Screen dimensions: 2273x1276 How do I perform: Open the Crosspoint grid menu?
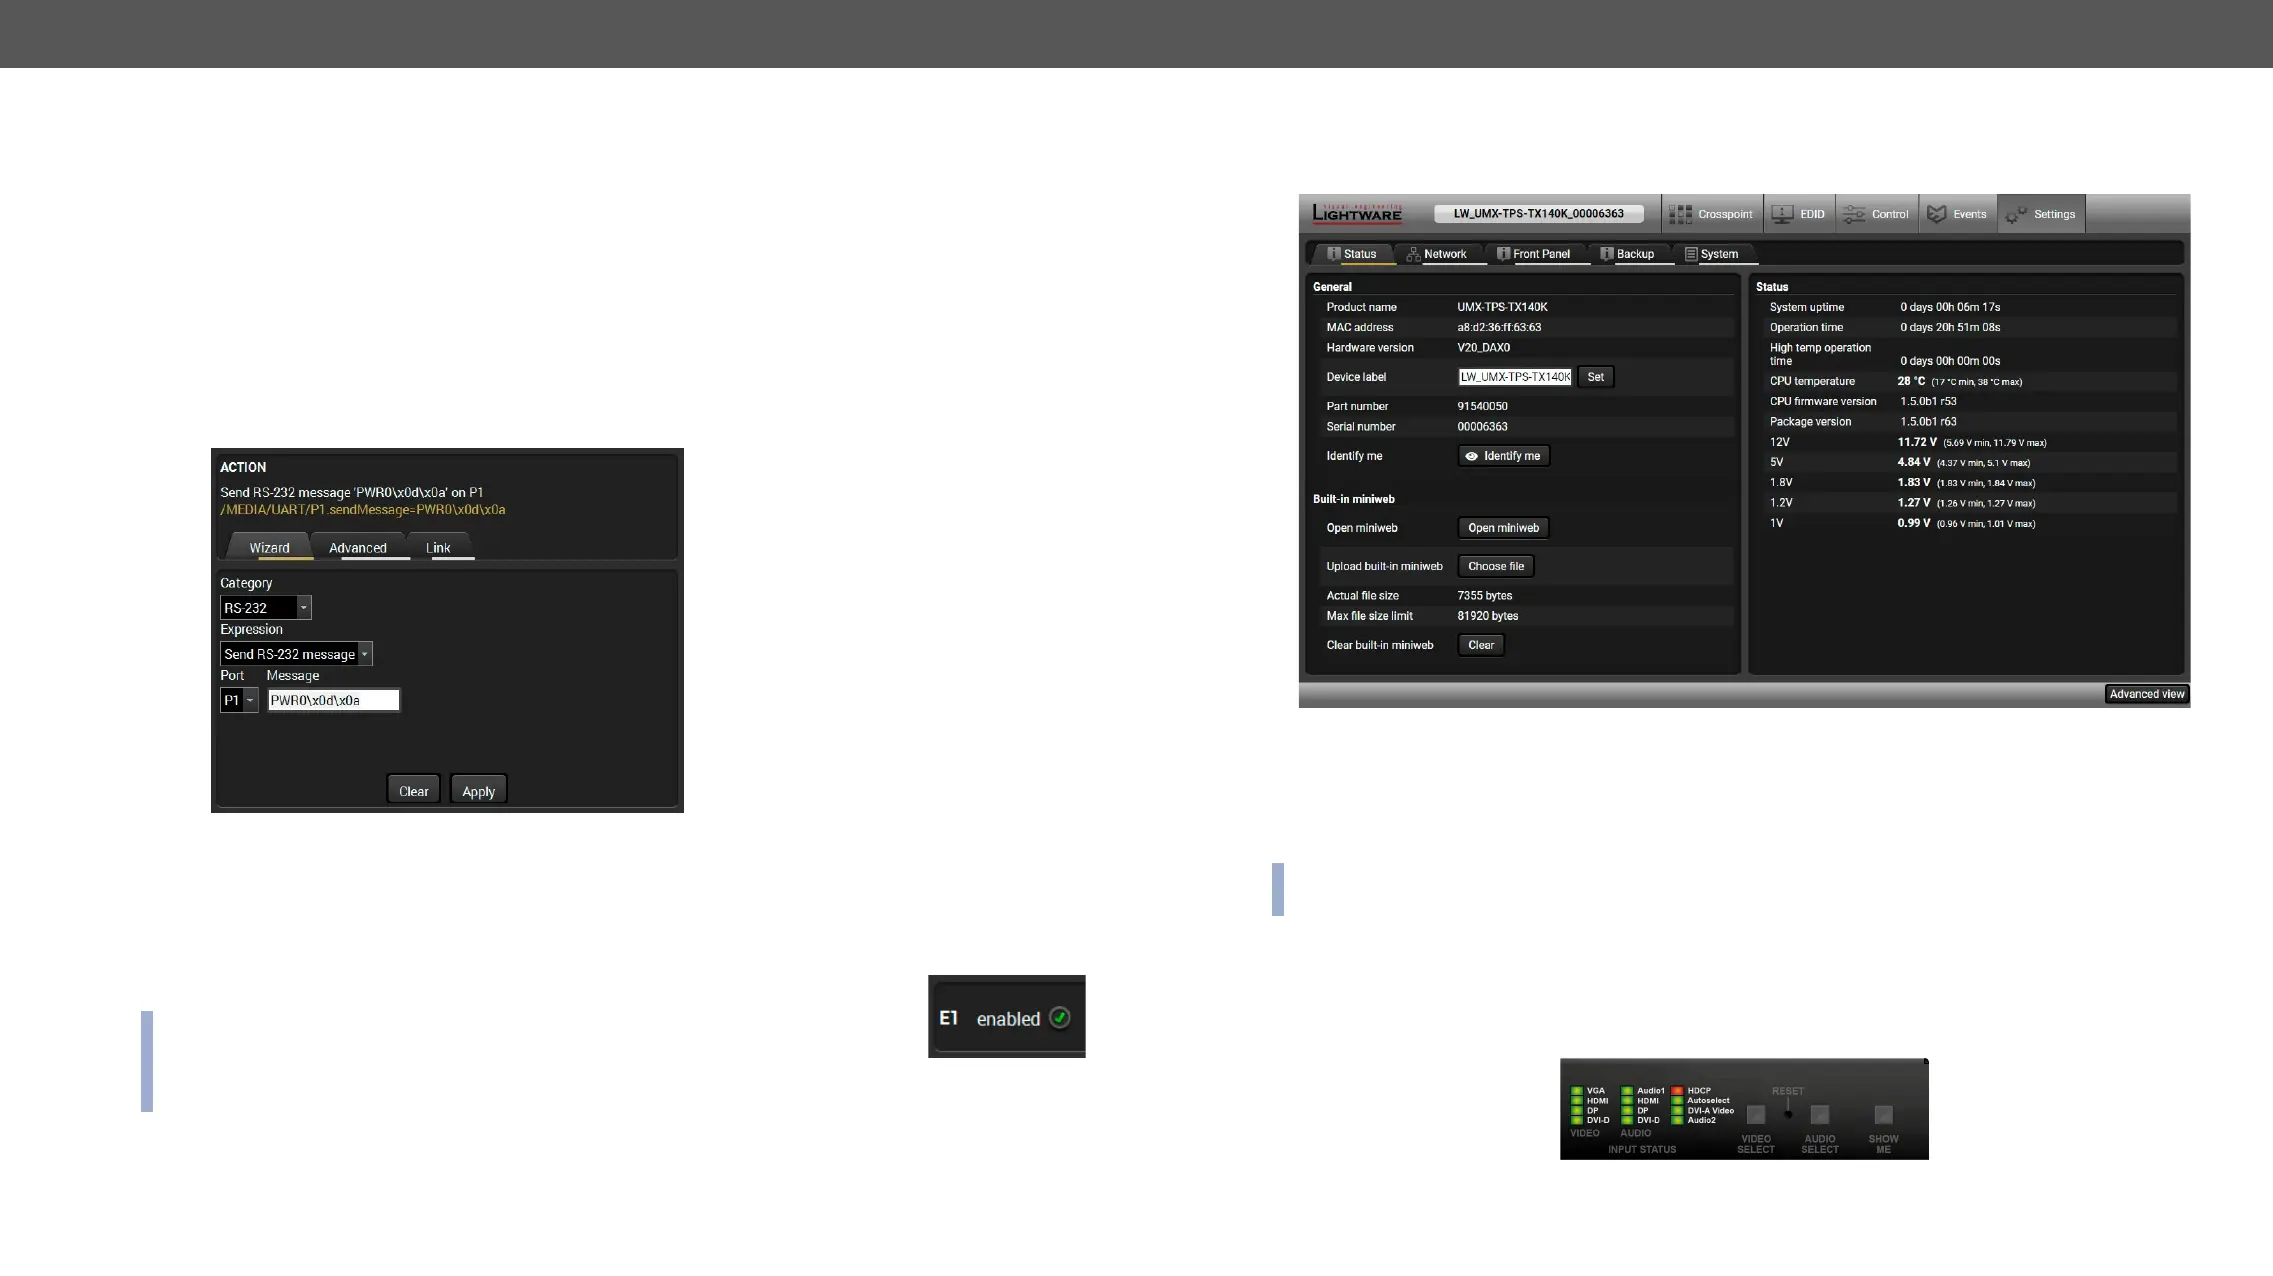click(1711, 214)
